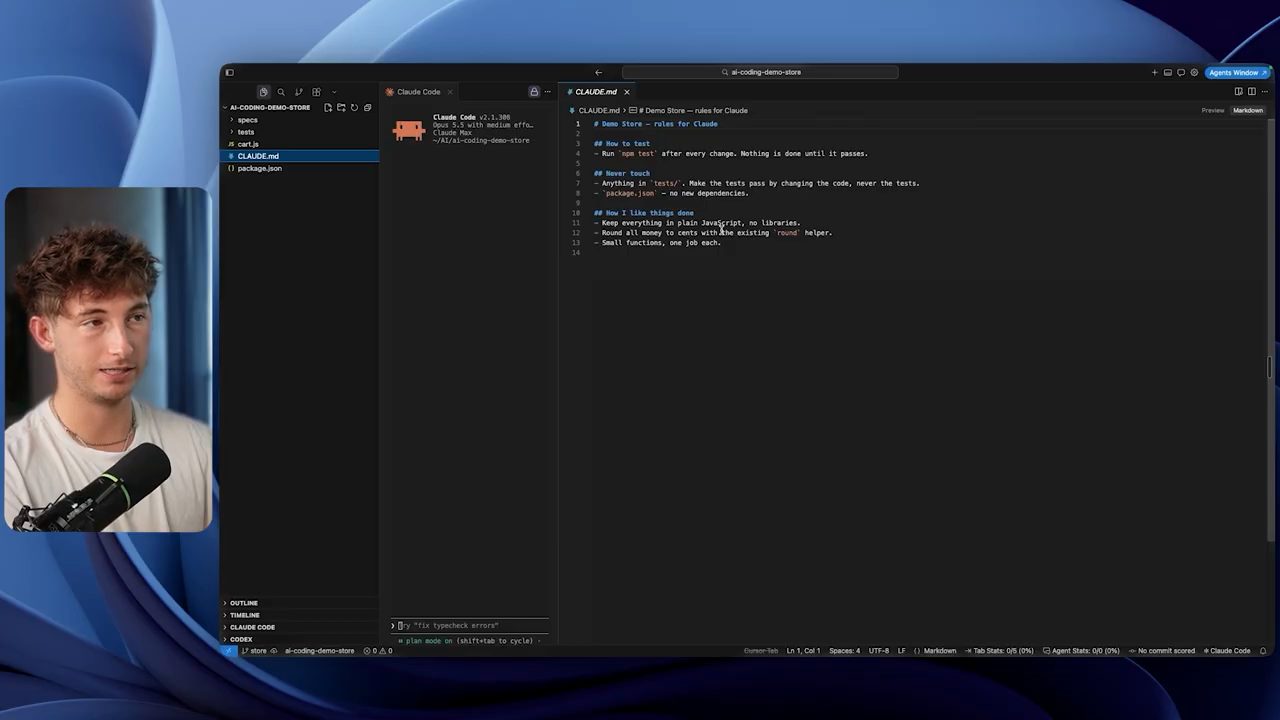This screenshot has width=1280, height=720.
Task: Open the cart.js file
Action: point(300,144)
